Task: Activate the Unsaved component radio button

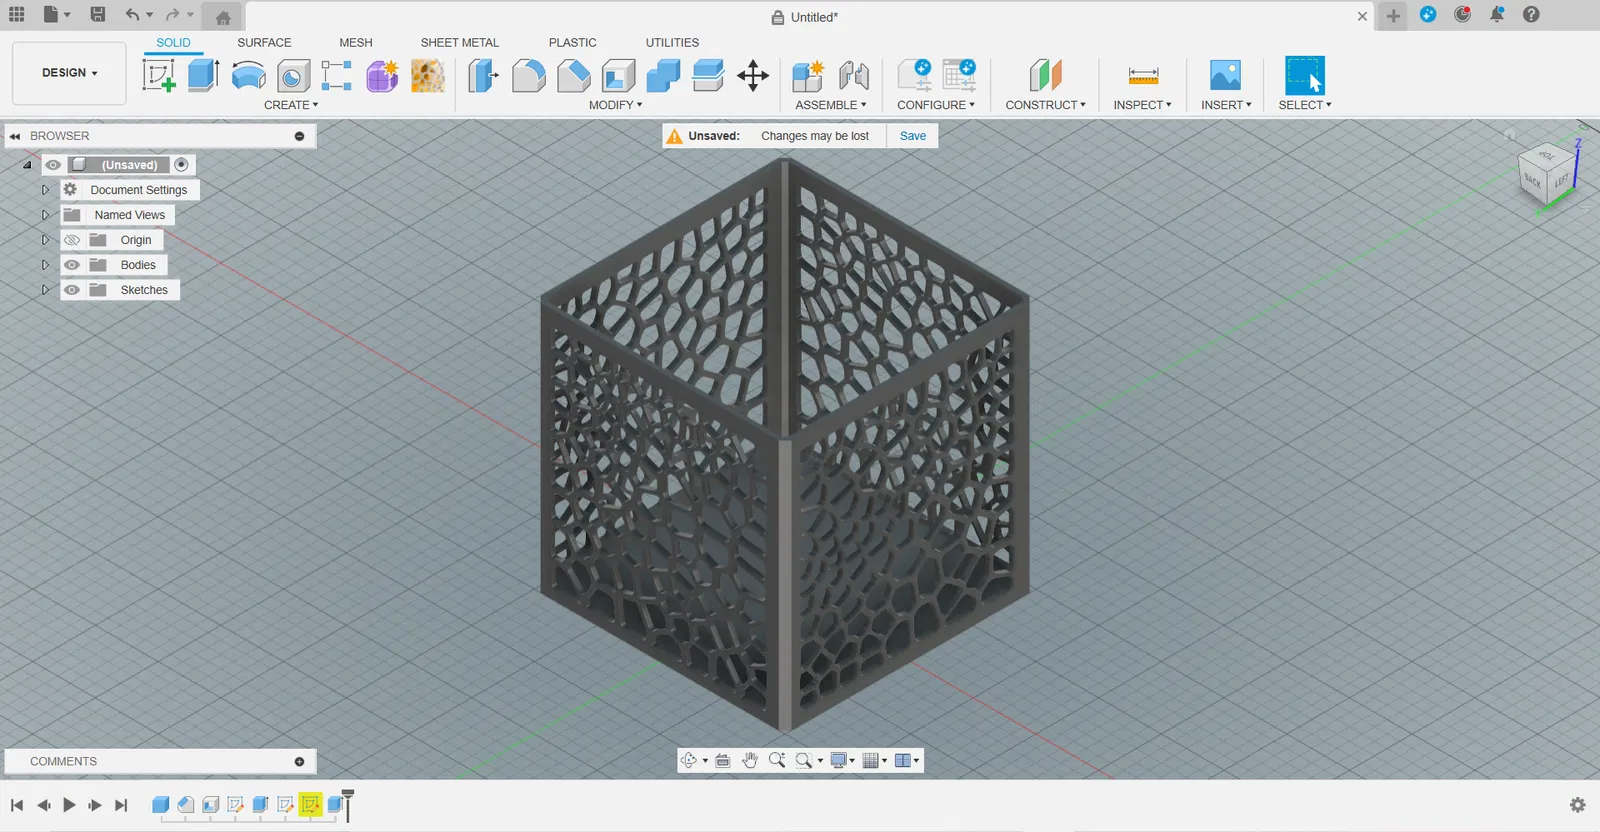Action: click(x=181, y=165)
